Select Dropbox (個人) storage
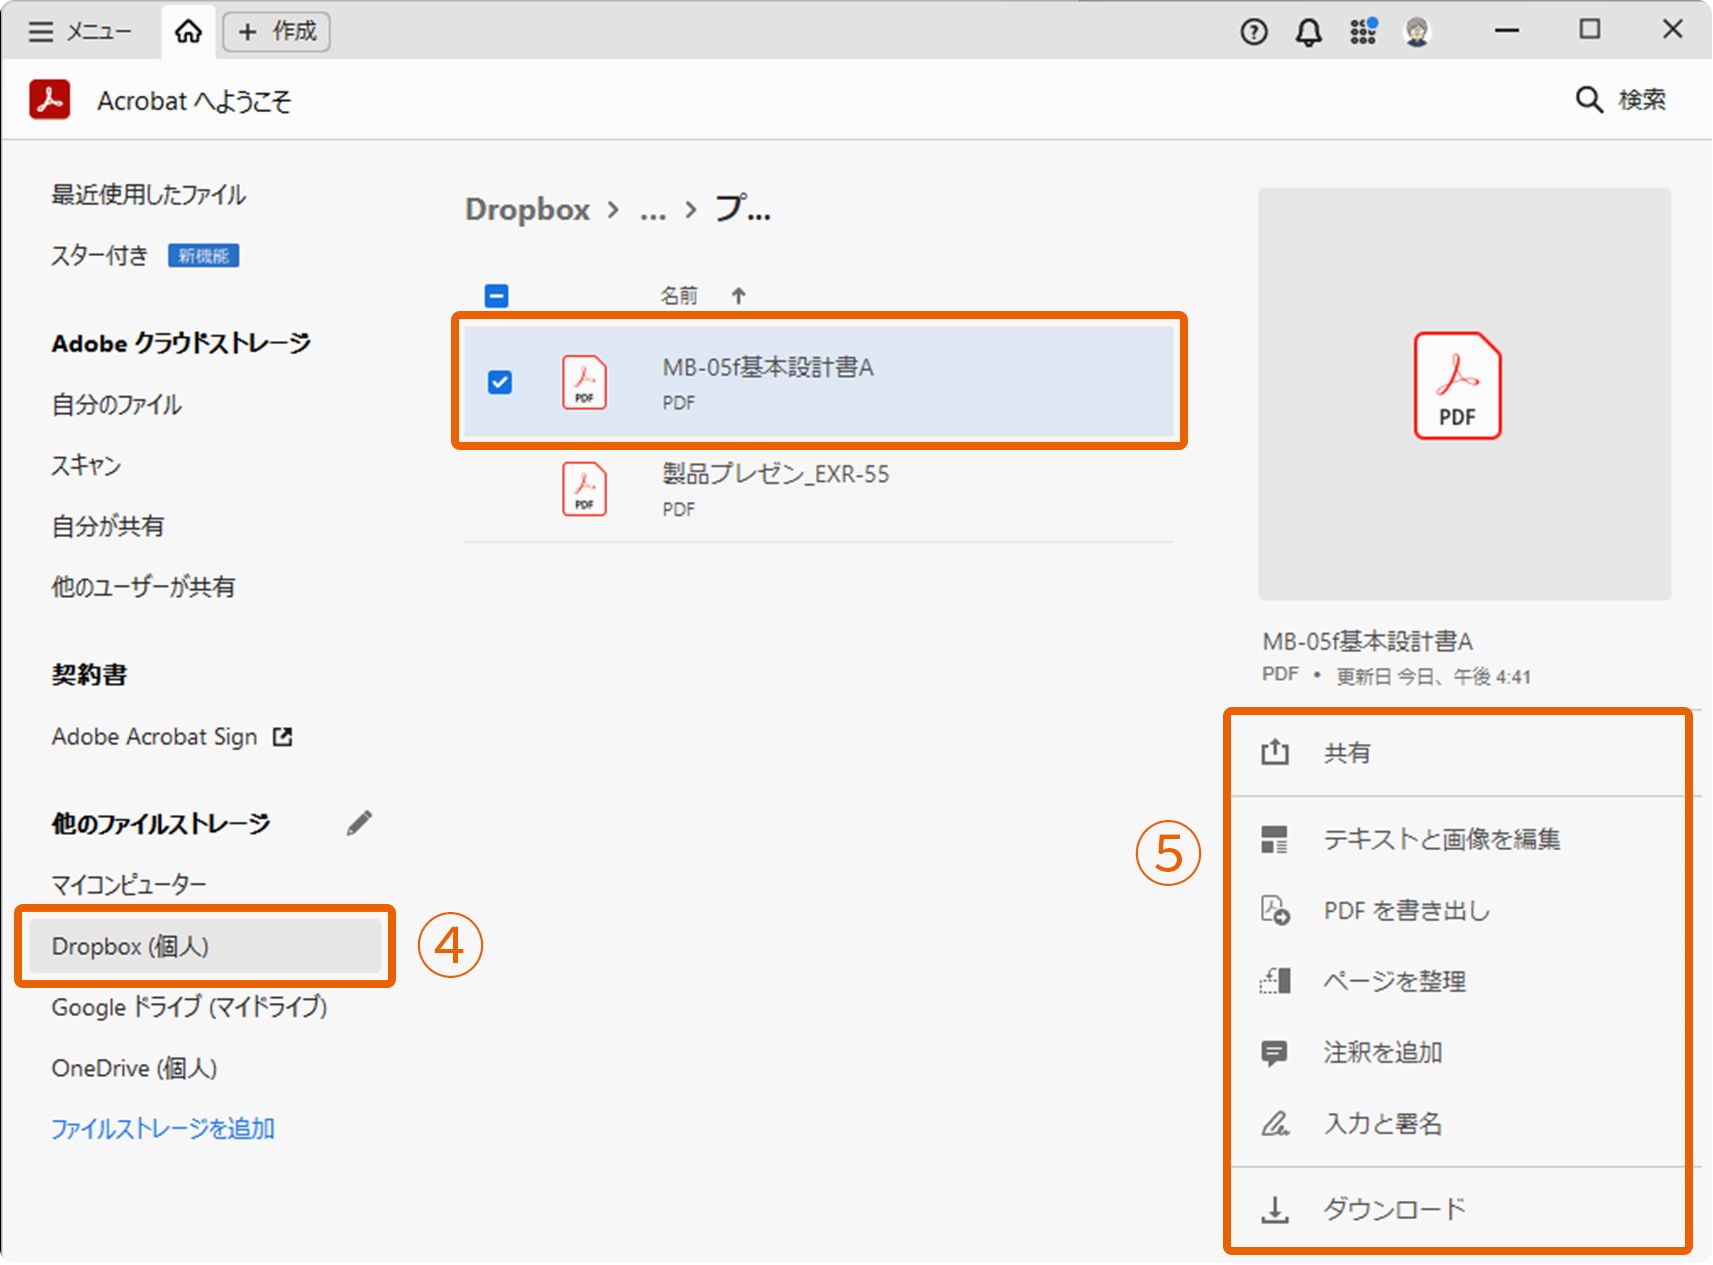The image size is (1713, 1265). pos(205,946)
